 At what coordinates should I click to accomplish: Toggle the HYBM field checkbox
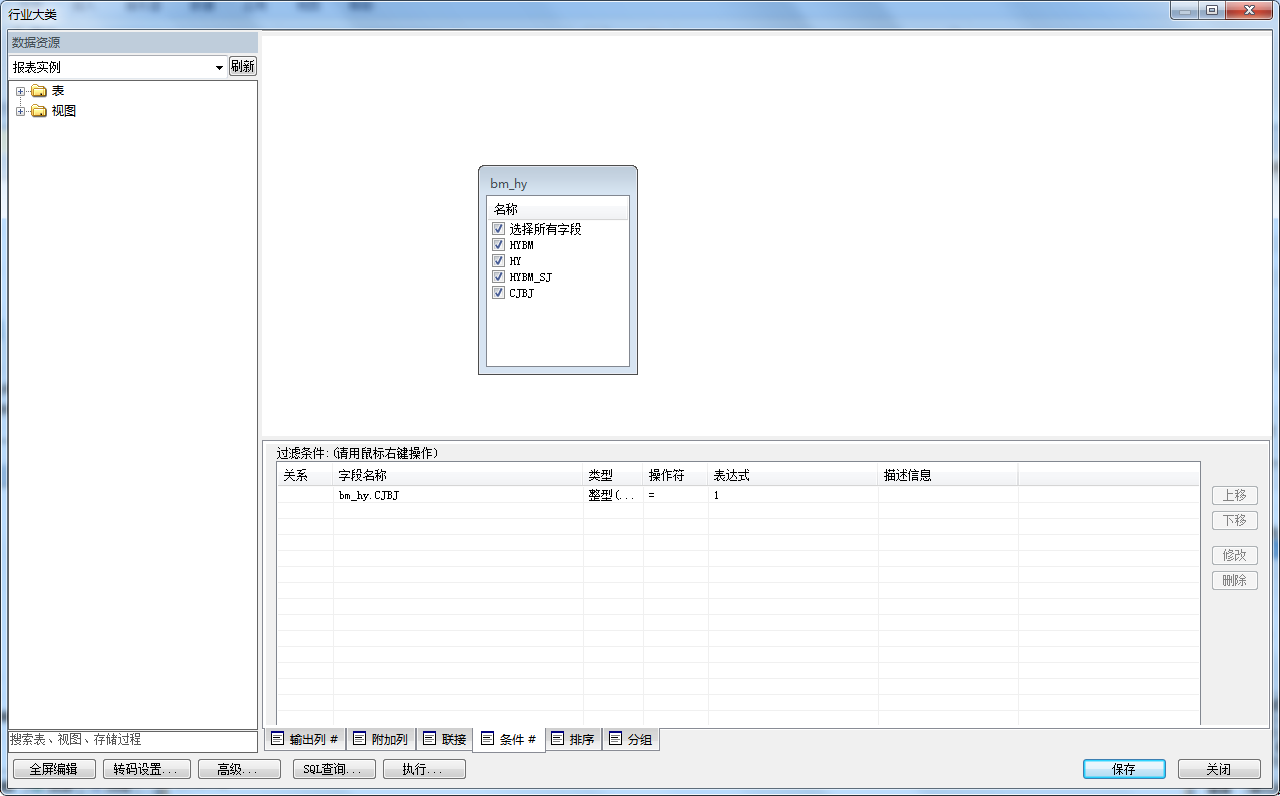(x=498, y=245)
